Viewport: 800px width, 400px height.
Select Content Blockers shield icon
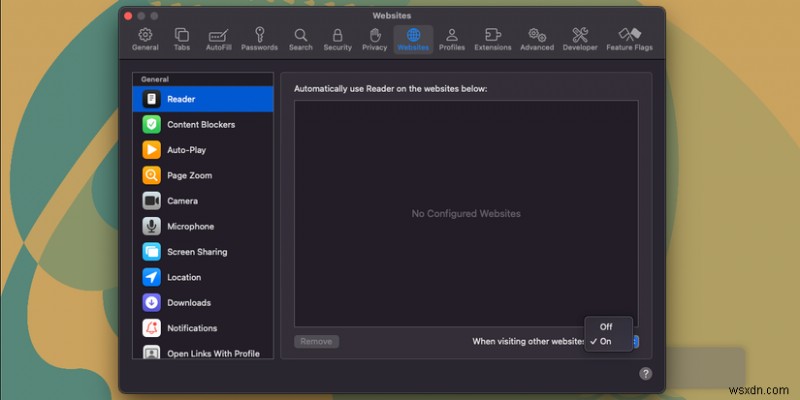[152, 124]
